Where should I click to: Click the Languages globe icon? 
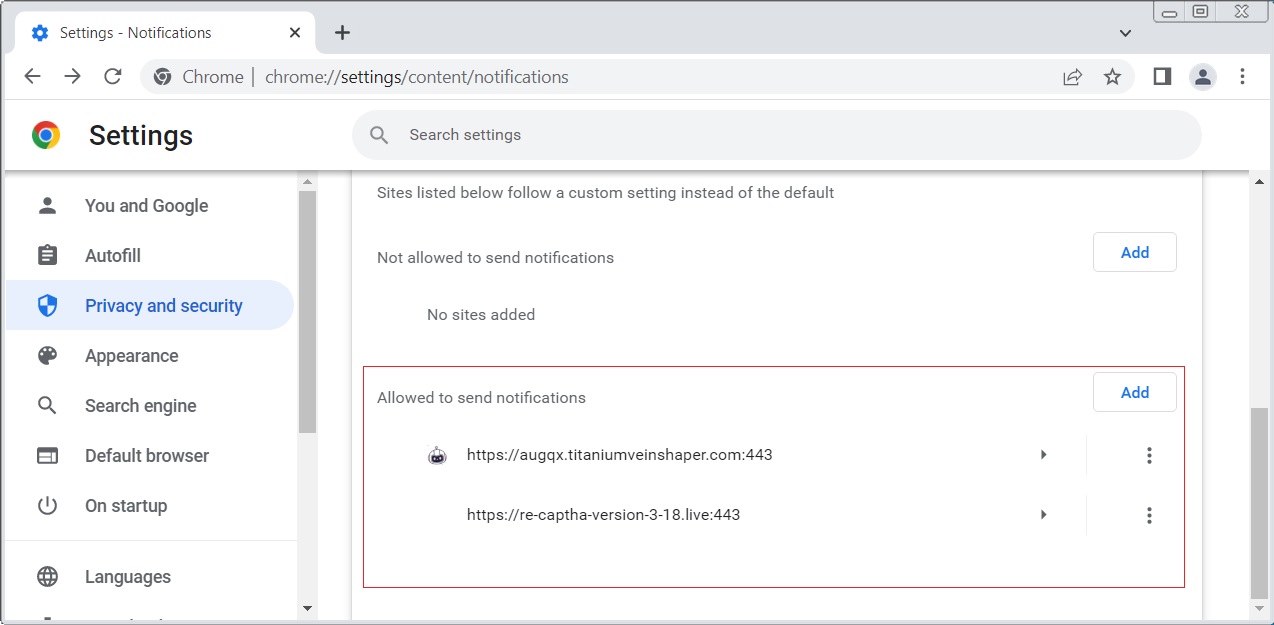point(47,576)
